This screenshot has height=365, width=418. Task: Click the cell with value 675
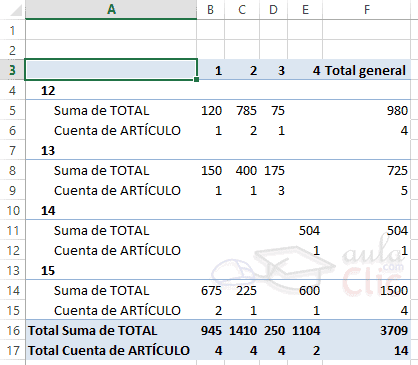coord(211,291)
